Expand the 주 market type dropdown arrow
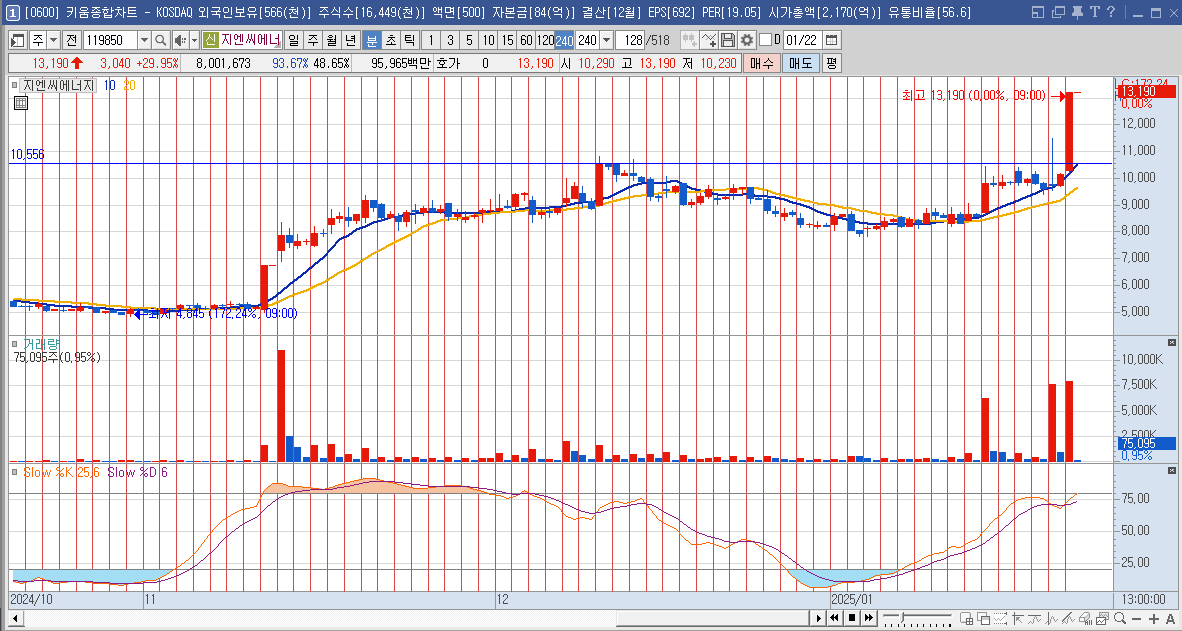This screenshot has height=631, width=1182. (54, 40)
